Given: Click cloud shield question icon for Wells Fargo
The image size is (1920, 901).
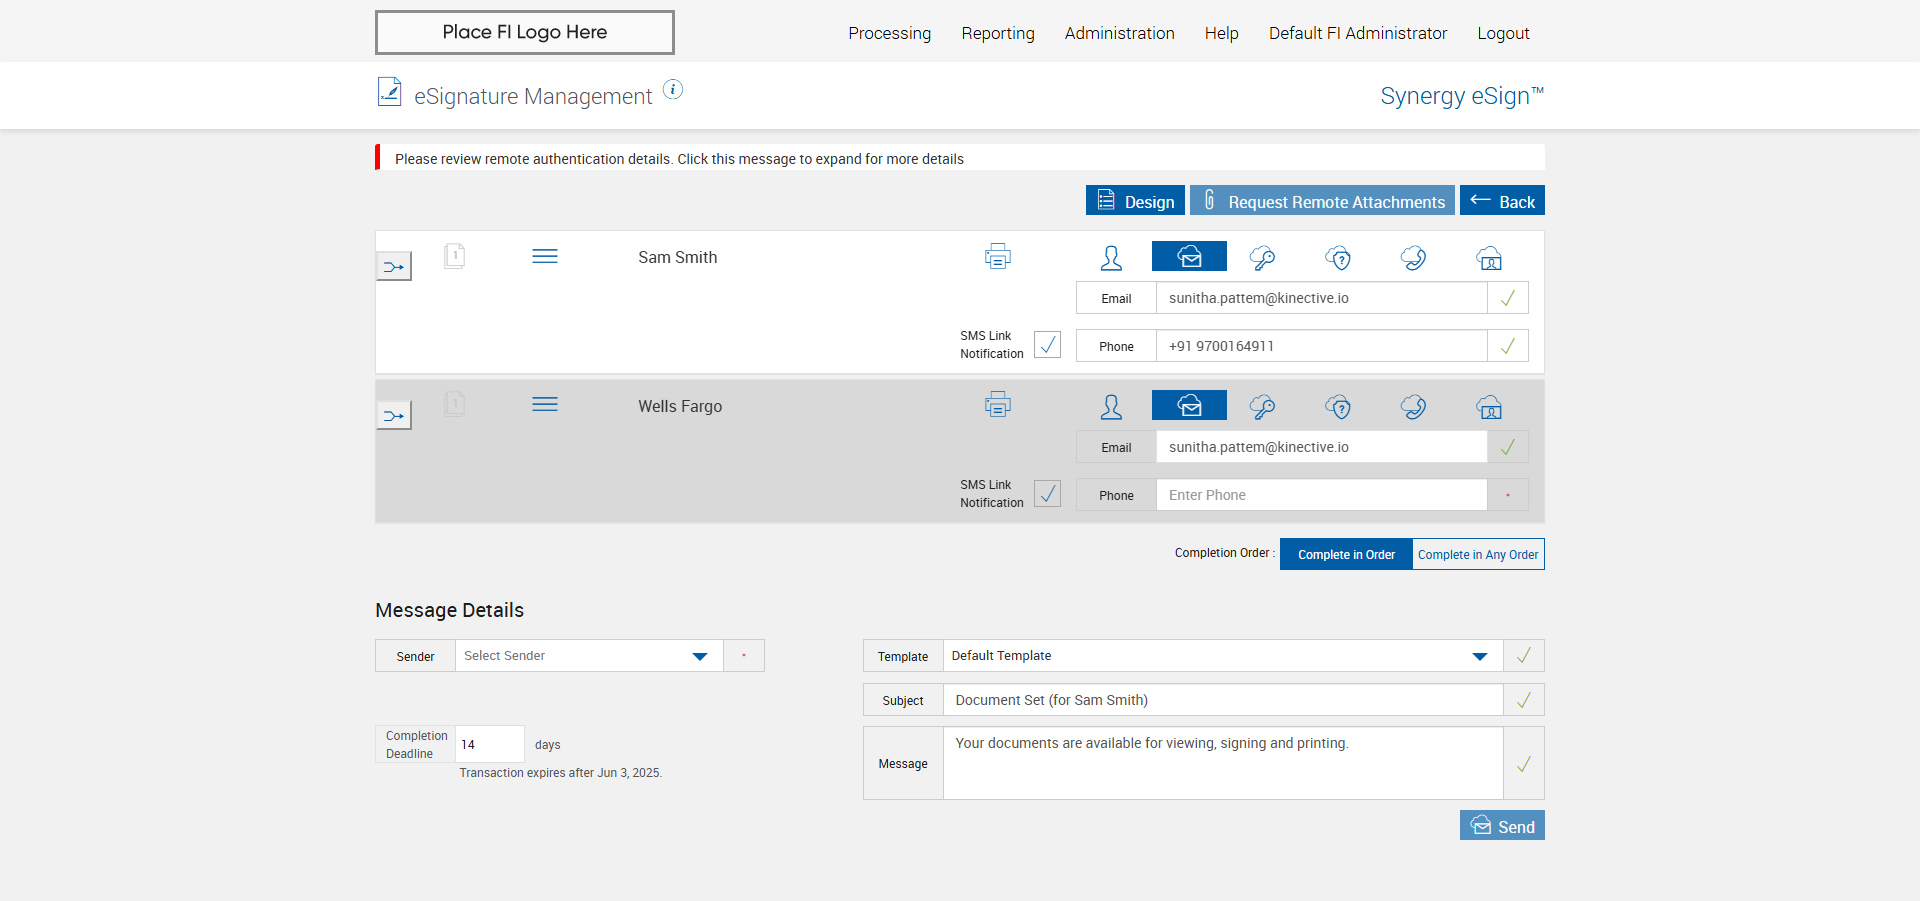Looking at the screenshot, I should pos(1338,407).
